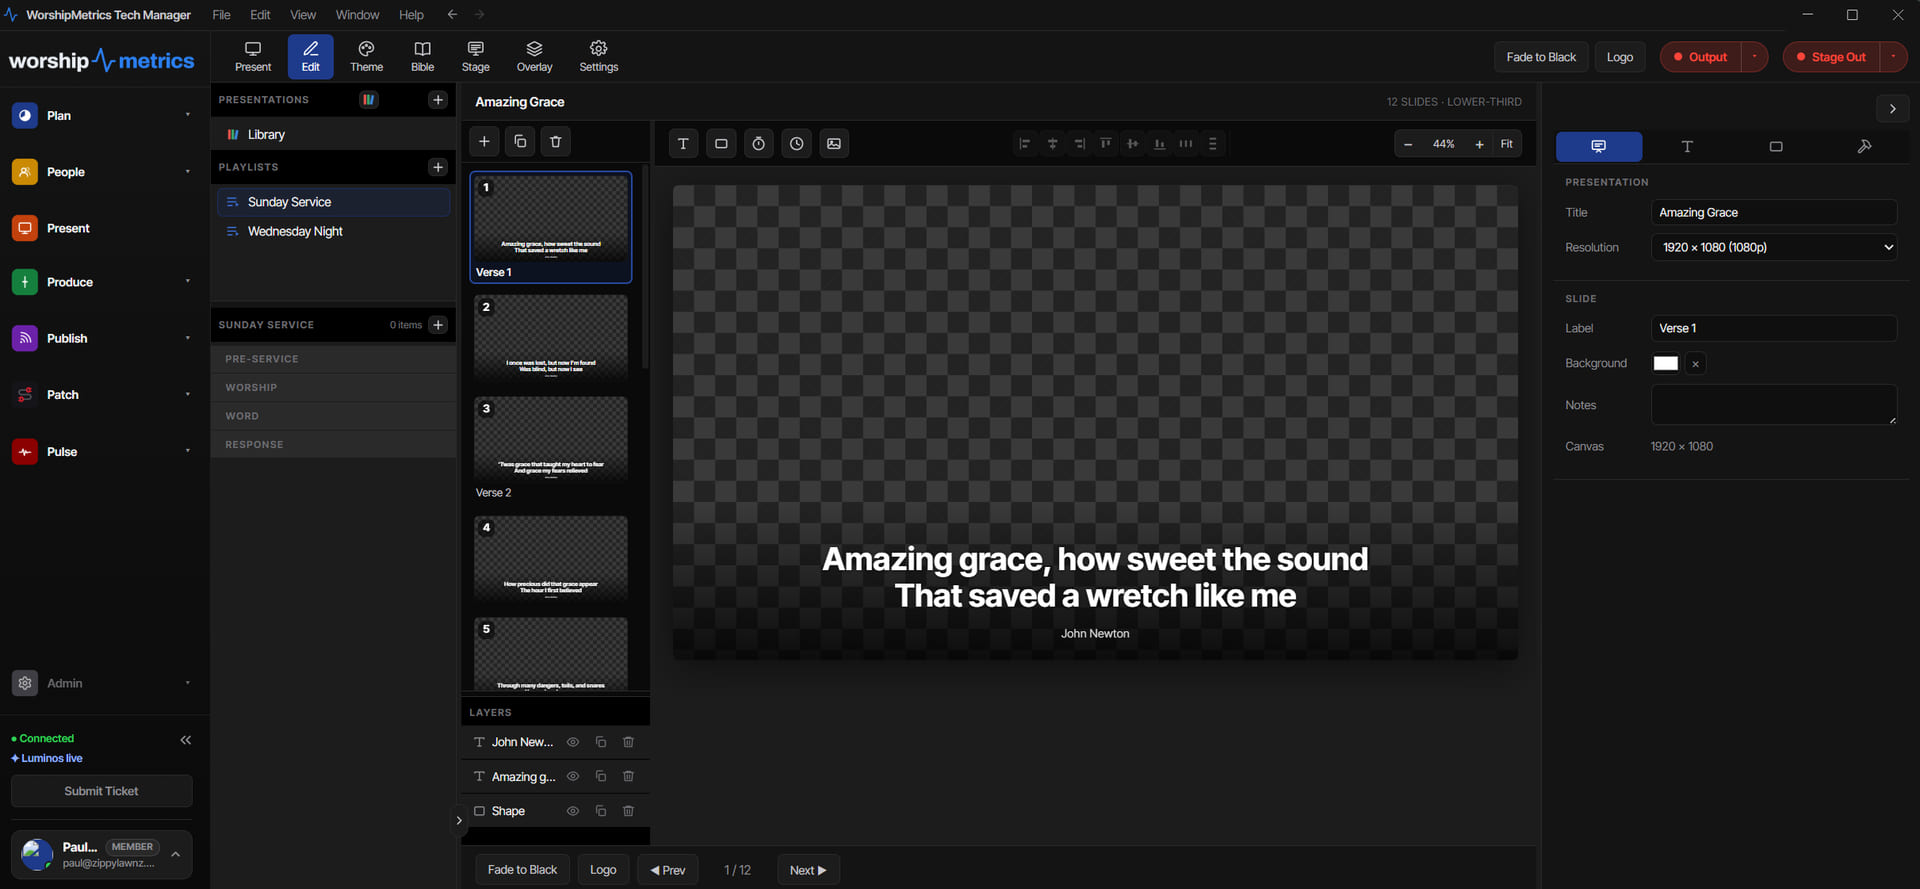Viewport: 1920px width, 889px height.
Task: Switch to the Overlay tab
Action: tap(534, 56)
